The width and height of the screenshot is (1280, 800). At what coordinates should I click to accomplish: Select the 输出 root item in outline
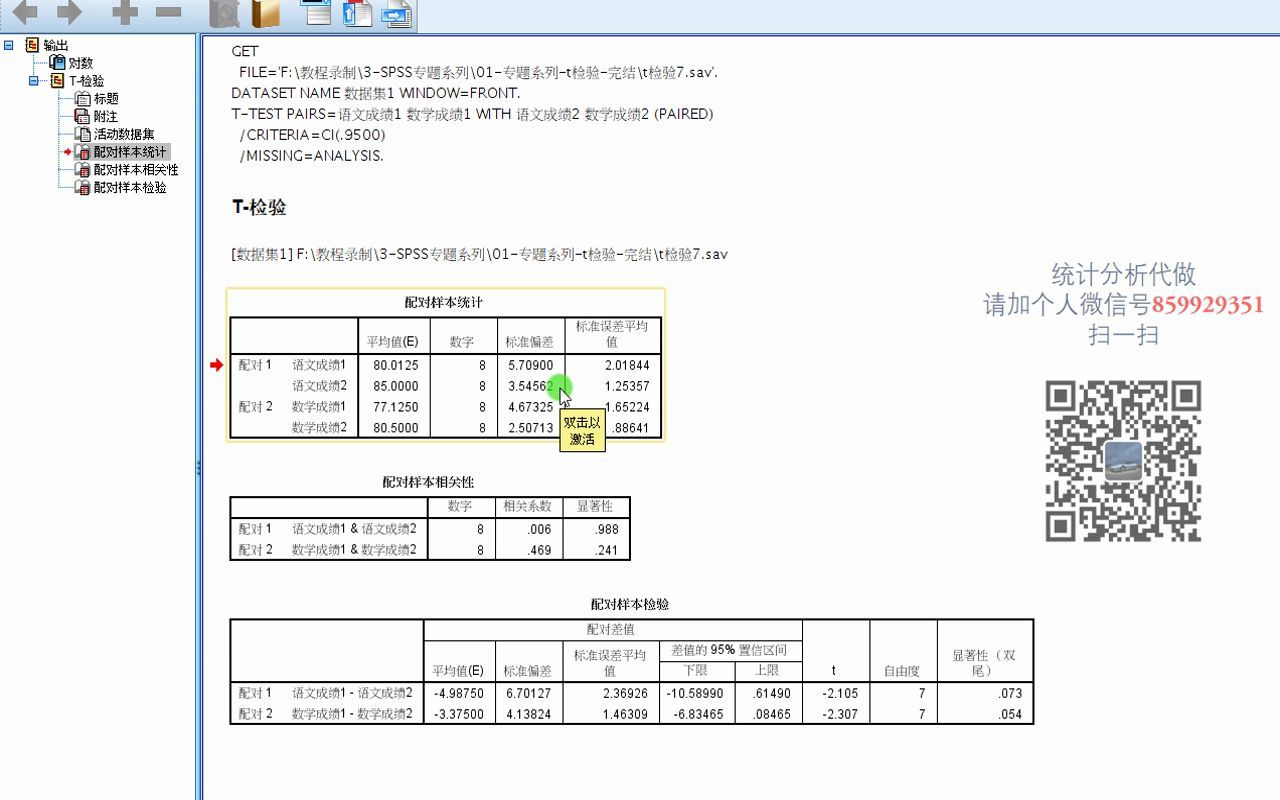(56, 45)
